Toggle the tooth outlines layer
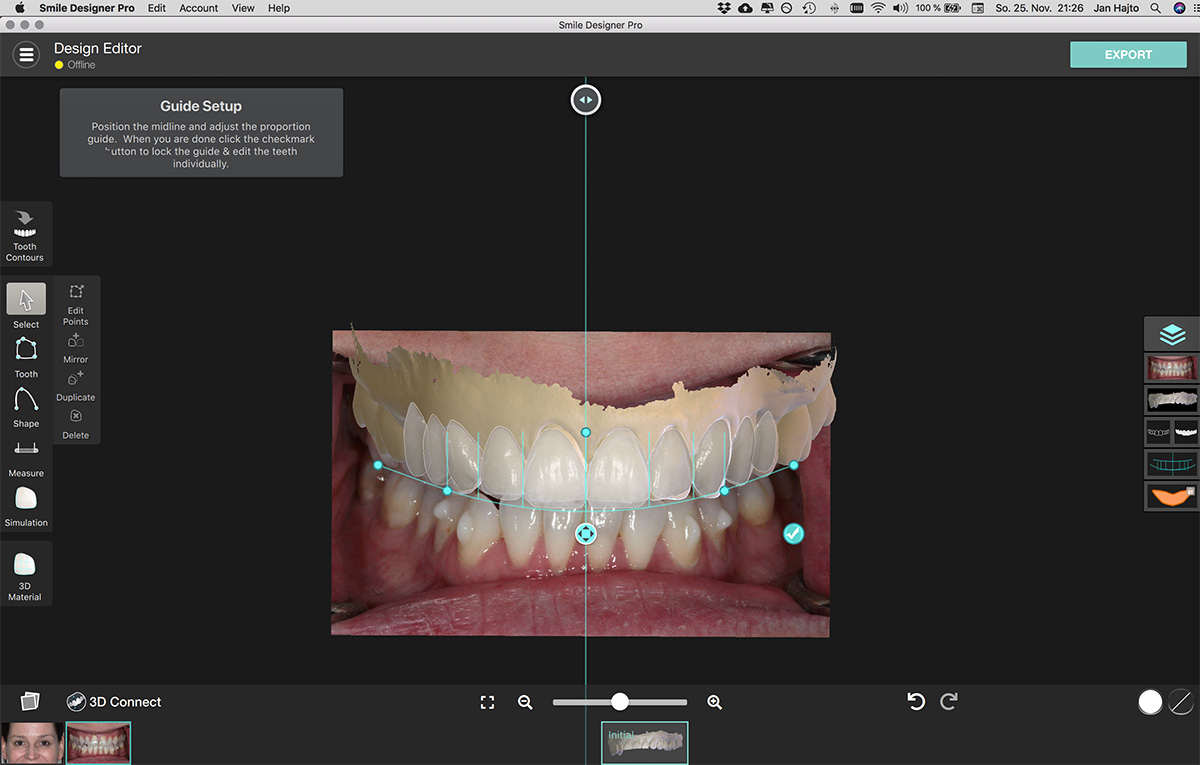The width and height of the screenshot is (1200, 765). point(1158,432)
